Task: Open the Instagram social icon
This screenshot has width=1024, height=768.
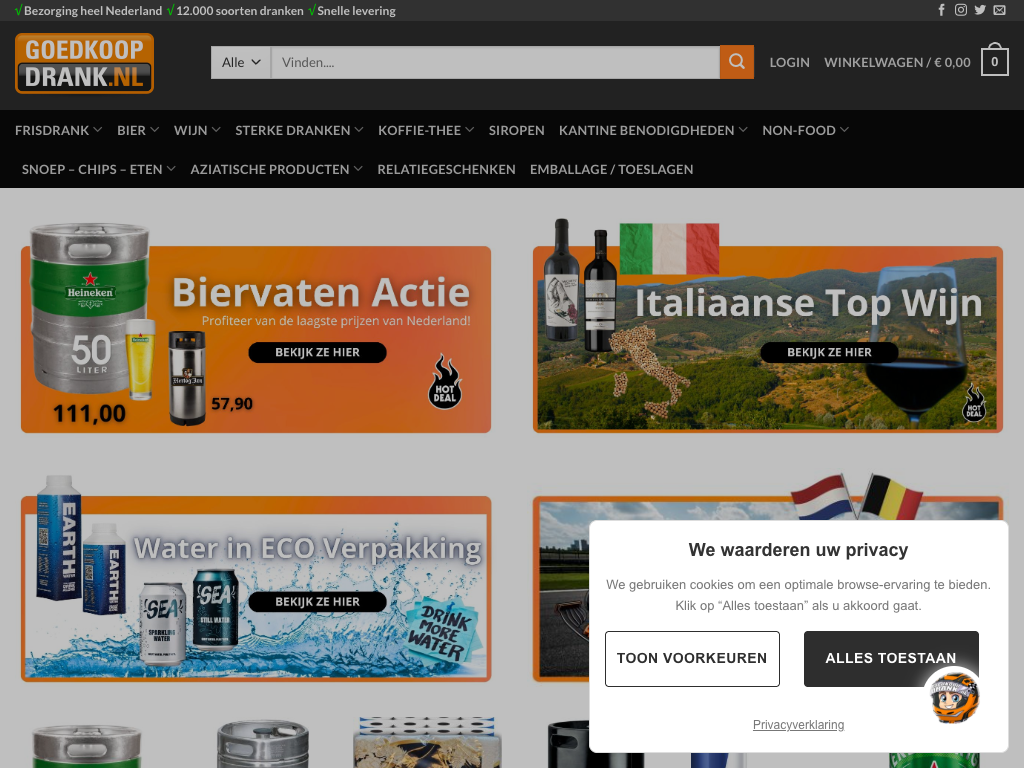Action: 961,10
